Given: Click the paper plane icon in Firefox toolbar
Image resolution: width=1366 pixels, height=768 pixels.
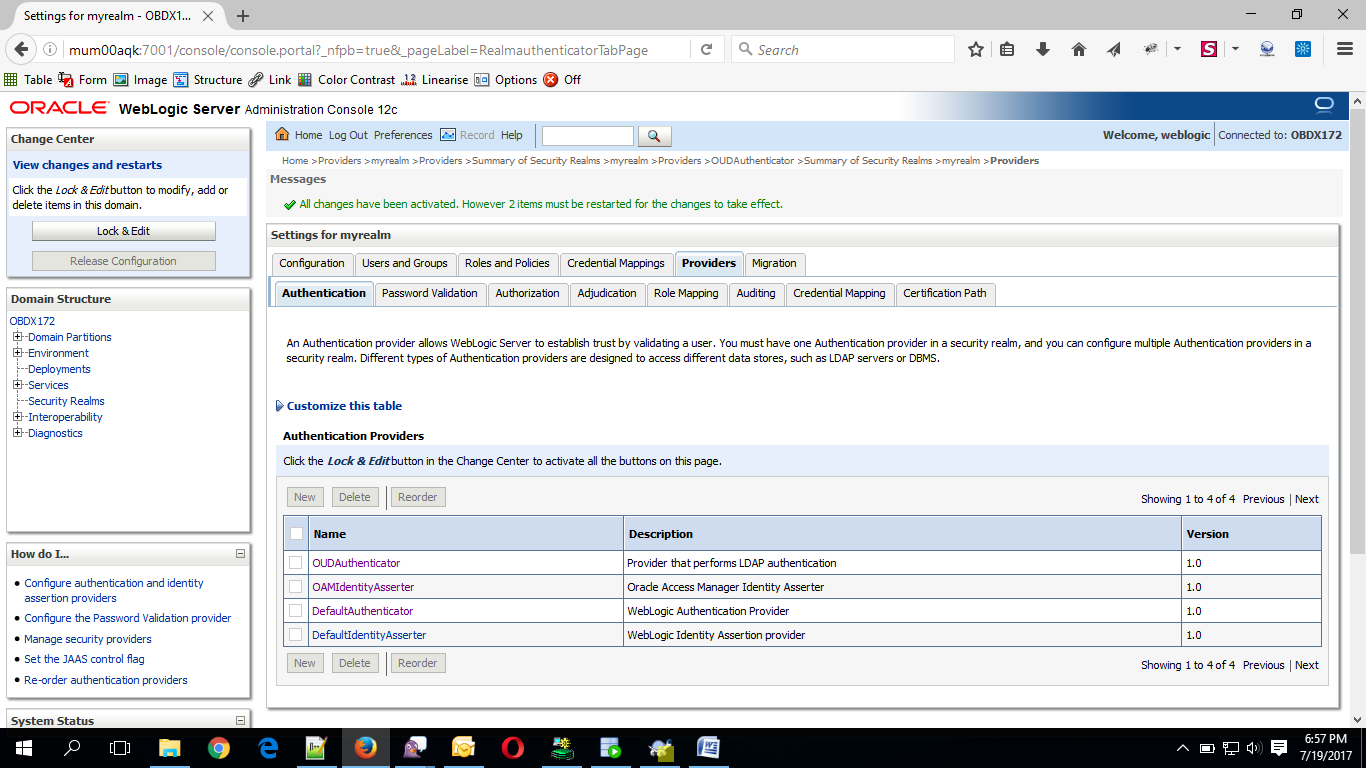Looking at the screenshot, I should coord(1113,49).
